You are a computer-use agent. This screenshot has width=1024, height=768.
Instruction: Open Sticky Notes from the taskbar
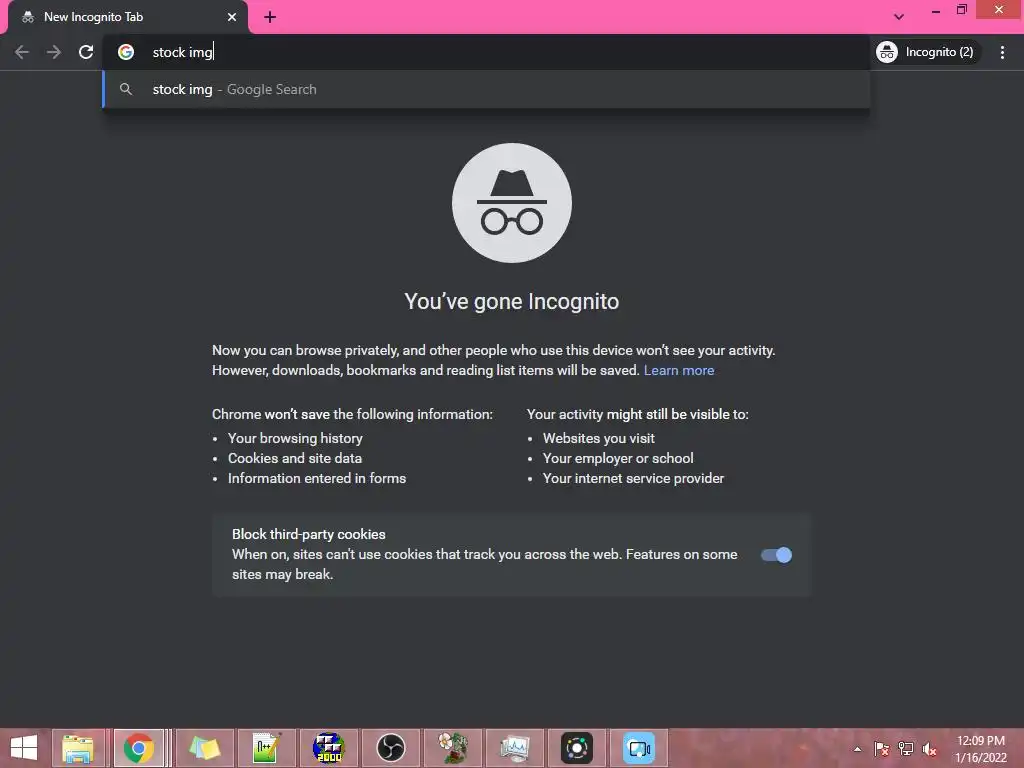(x=204, y=748)
